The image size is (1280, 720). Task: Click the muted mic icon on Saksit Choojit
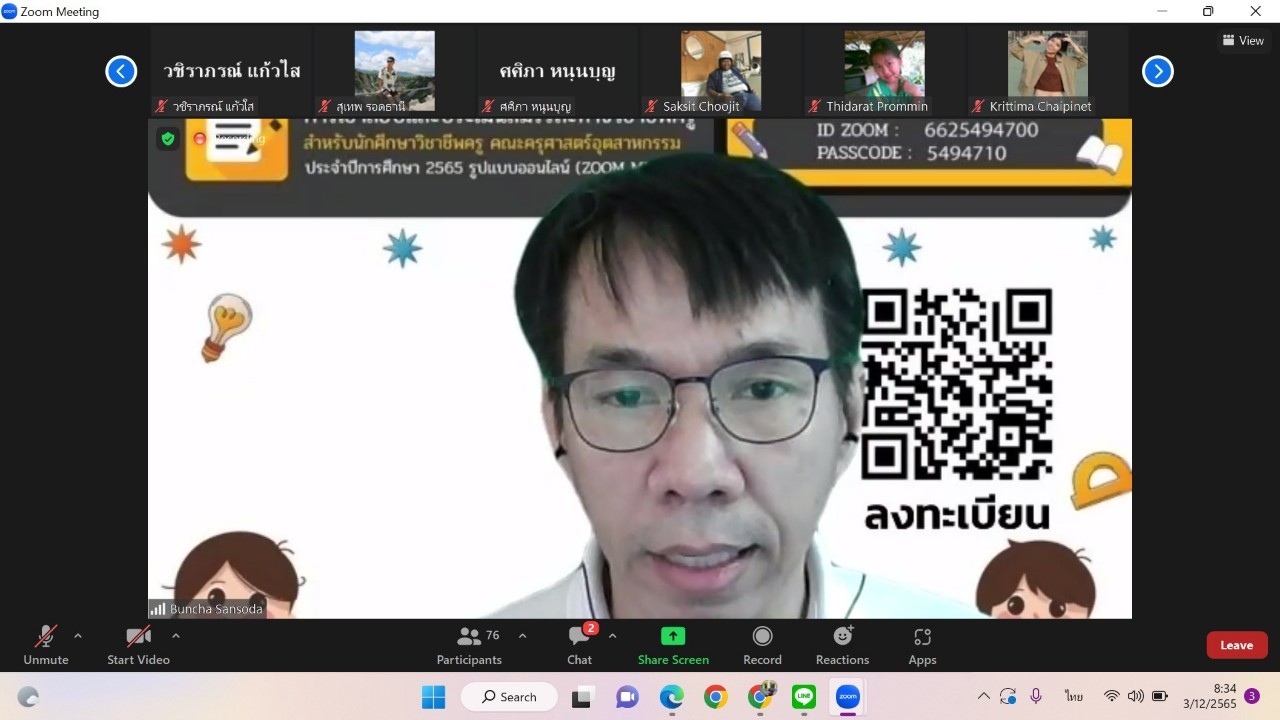coord(651,106)
